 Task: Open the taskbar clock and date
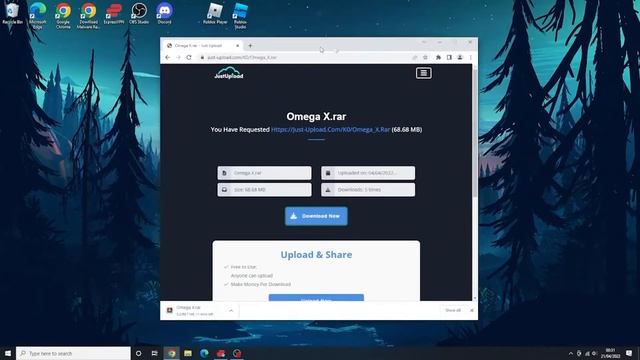(611, 353)
